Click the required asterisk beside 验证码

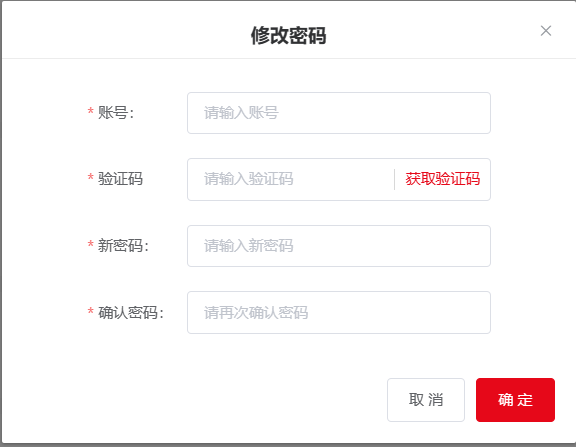pyautogui.click(x=90, y=178)
